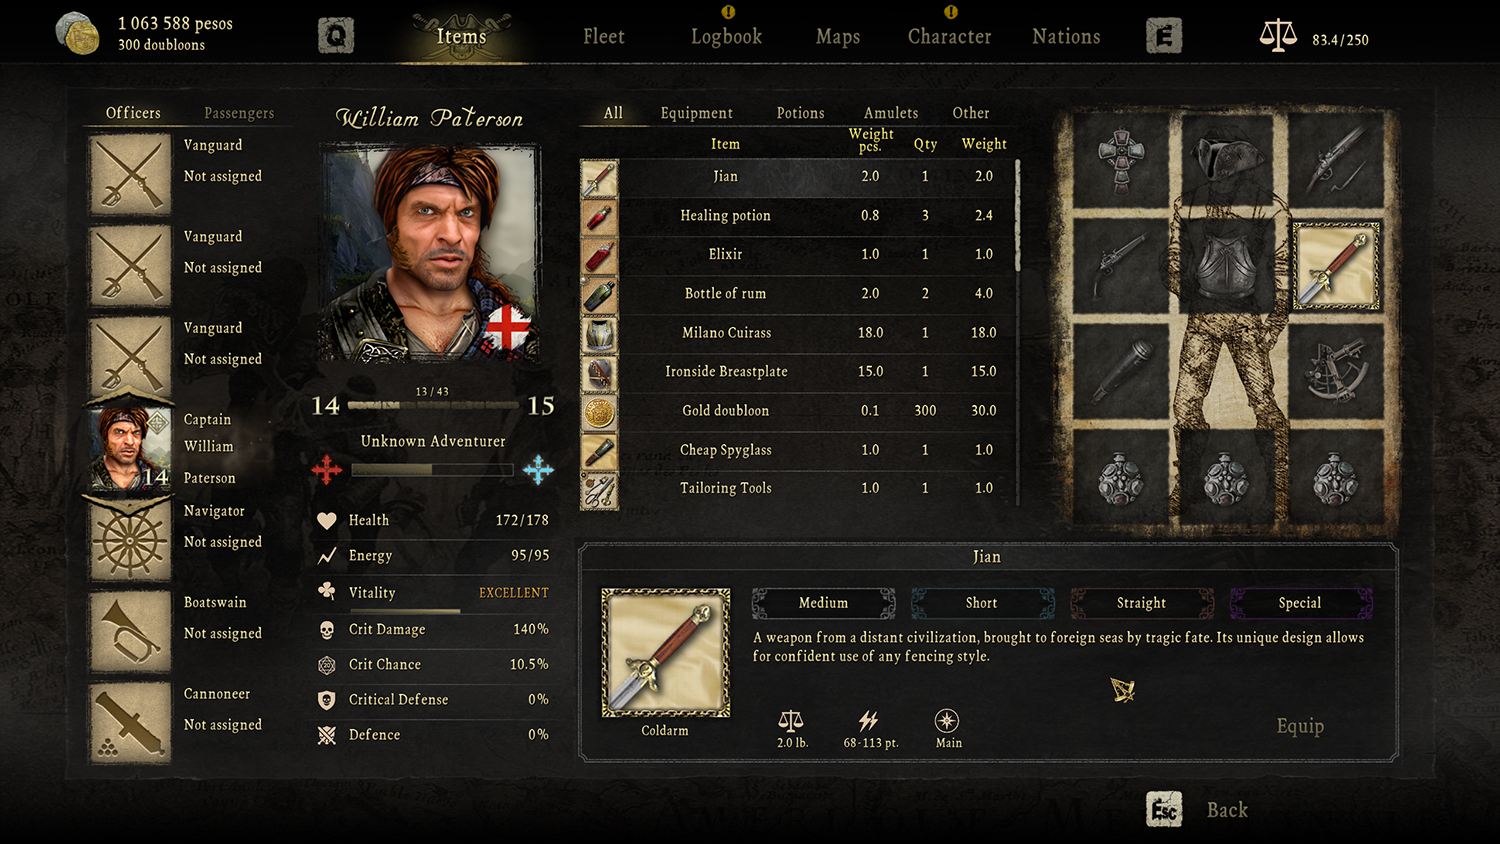The width and height of the screenshot is (1500, 844).
Task: Select the Boatswain horn officer slot
Action: (x=130, y=632)
